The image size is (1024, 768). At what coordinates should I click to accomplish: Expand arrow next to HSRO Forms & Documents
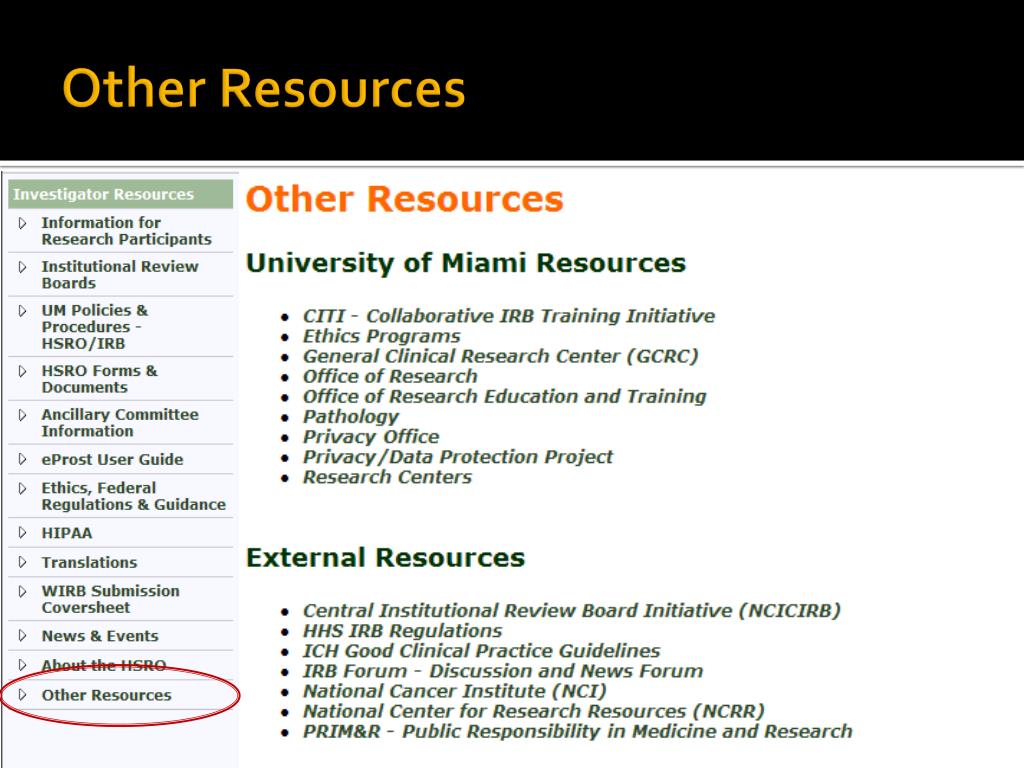coord(22,372)
